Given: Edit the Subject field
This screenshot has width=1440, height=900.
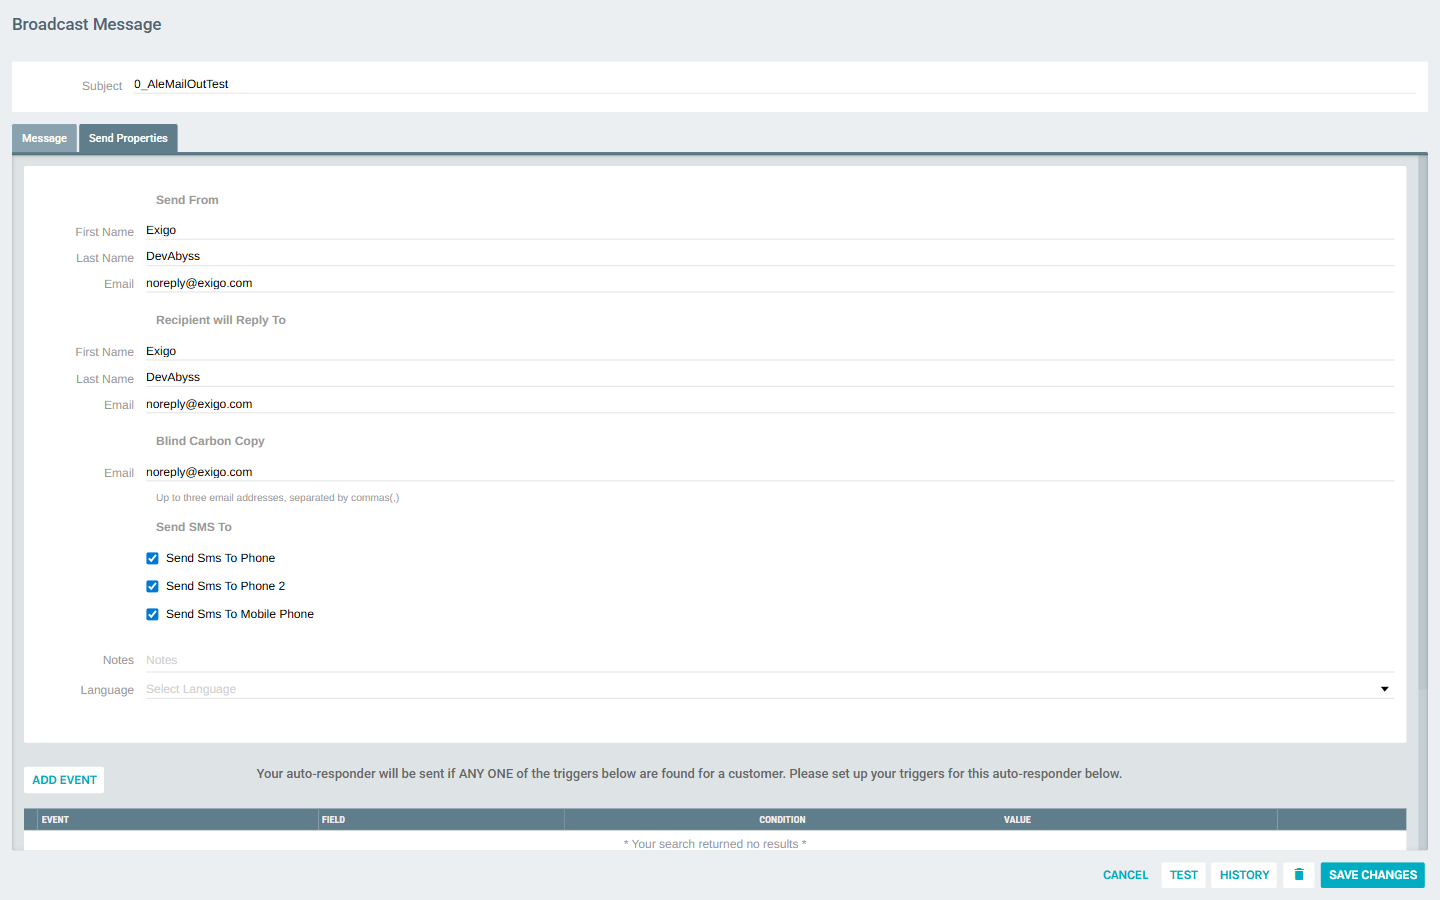Looking at the screenshot, I should pos(774,84).
